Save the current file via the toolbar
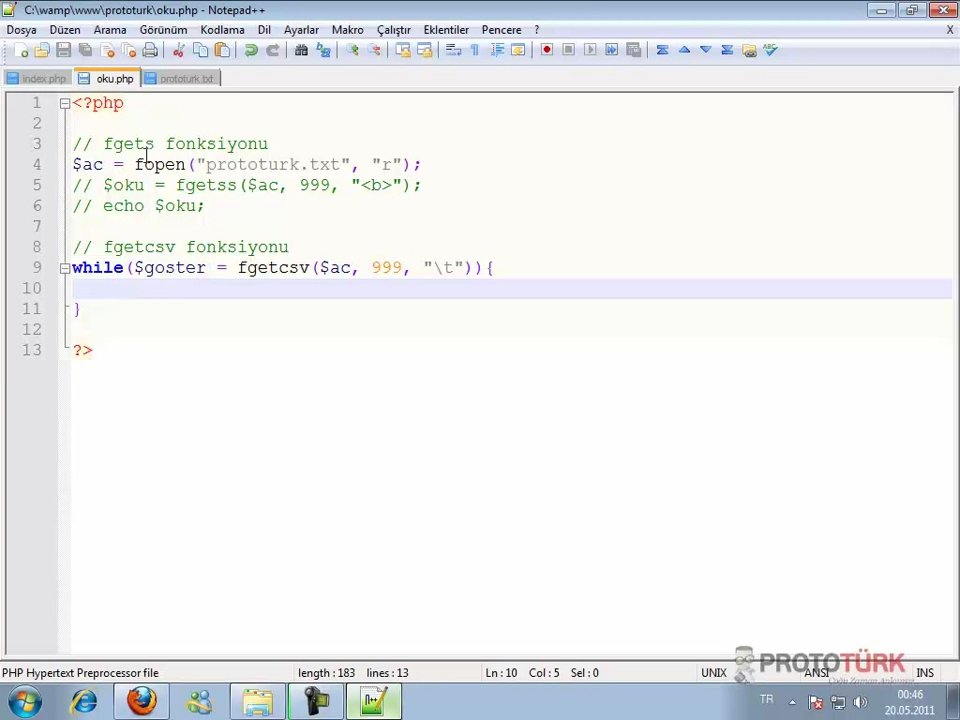The width and height of the screenshot is (960, 720). coord(63,51)
